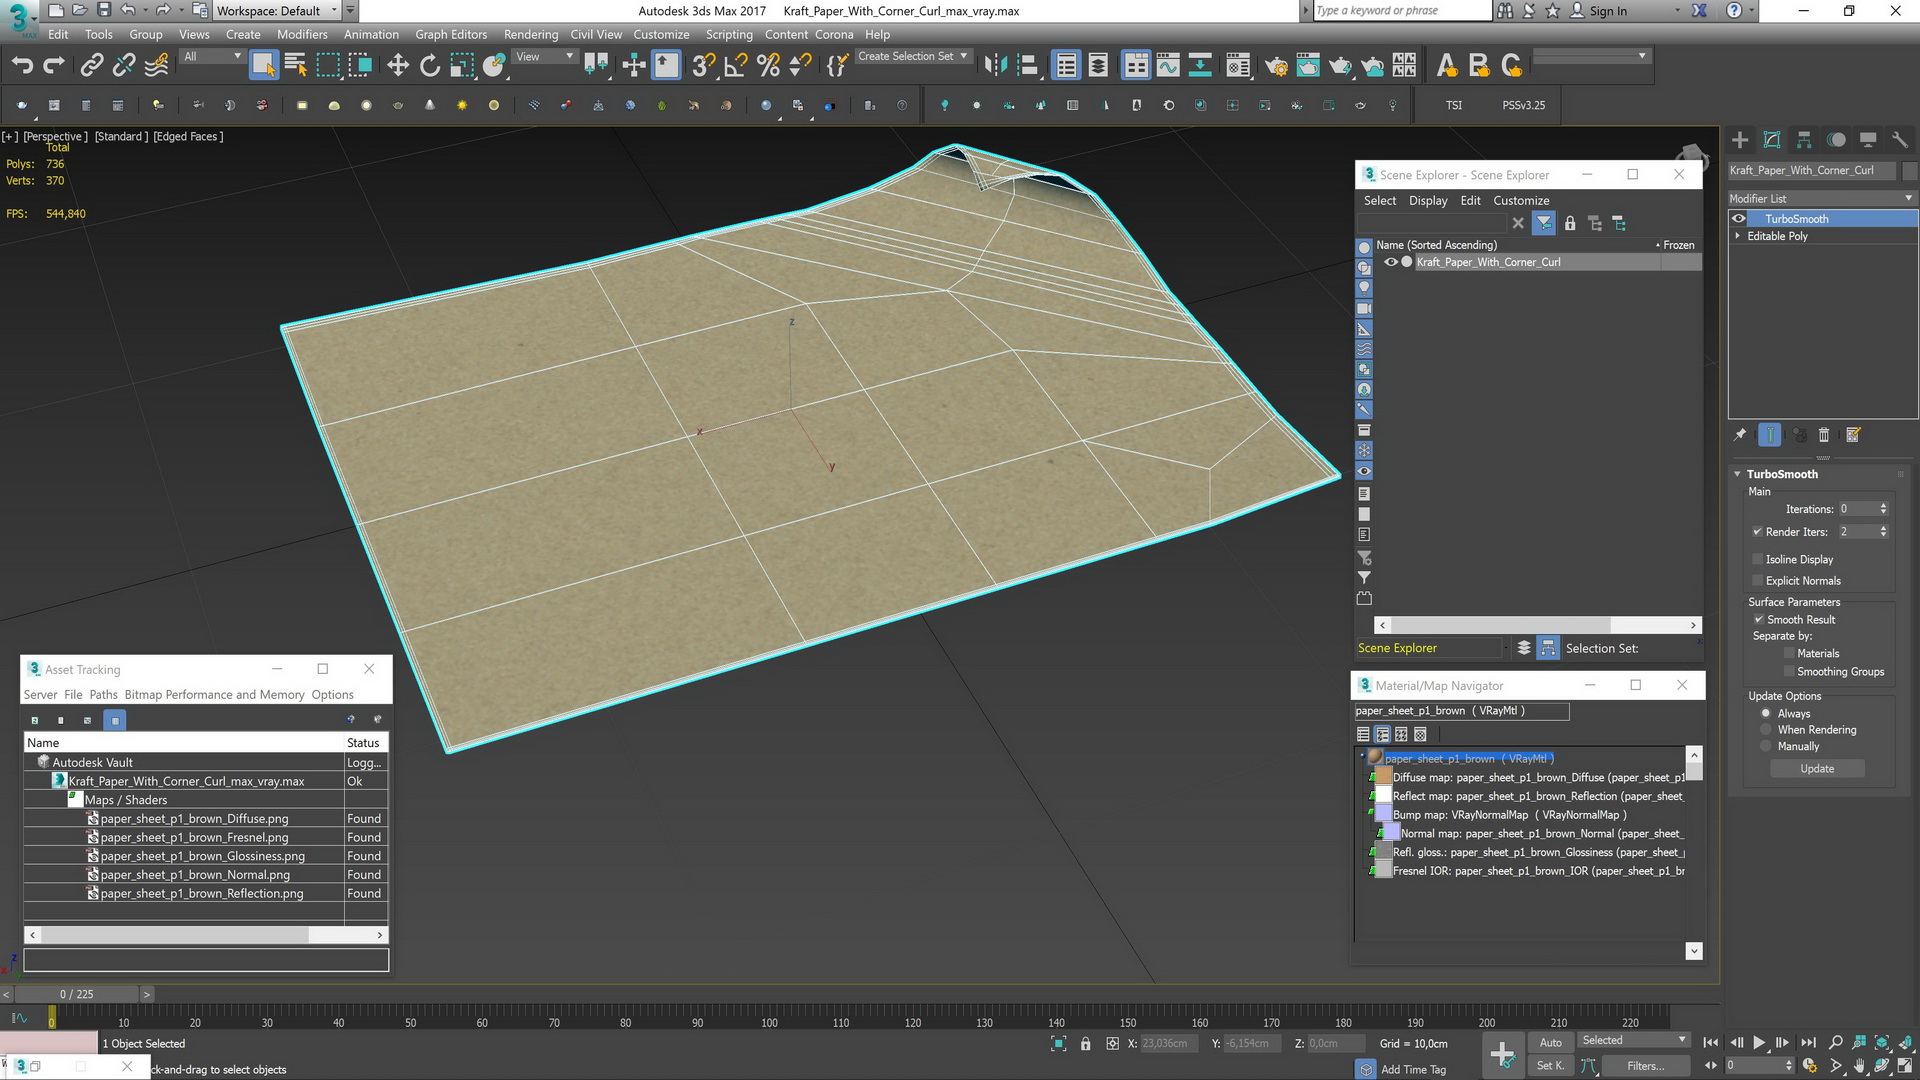Toggle visibility eye of Kraft_Paper_With_Corner_Curl
Image resolution: width=1920 pixels, height=1080 pixels.
click(x=1390, y=262)
